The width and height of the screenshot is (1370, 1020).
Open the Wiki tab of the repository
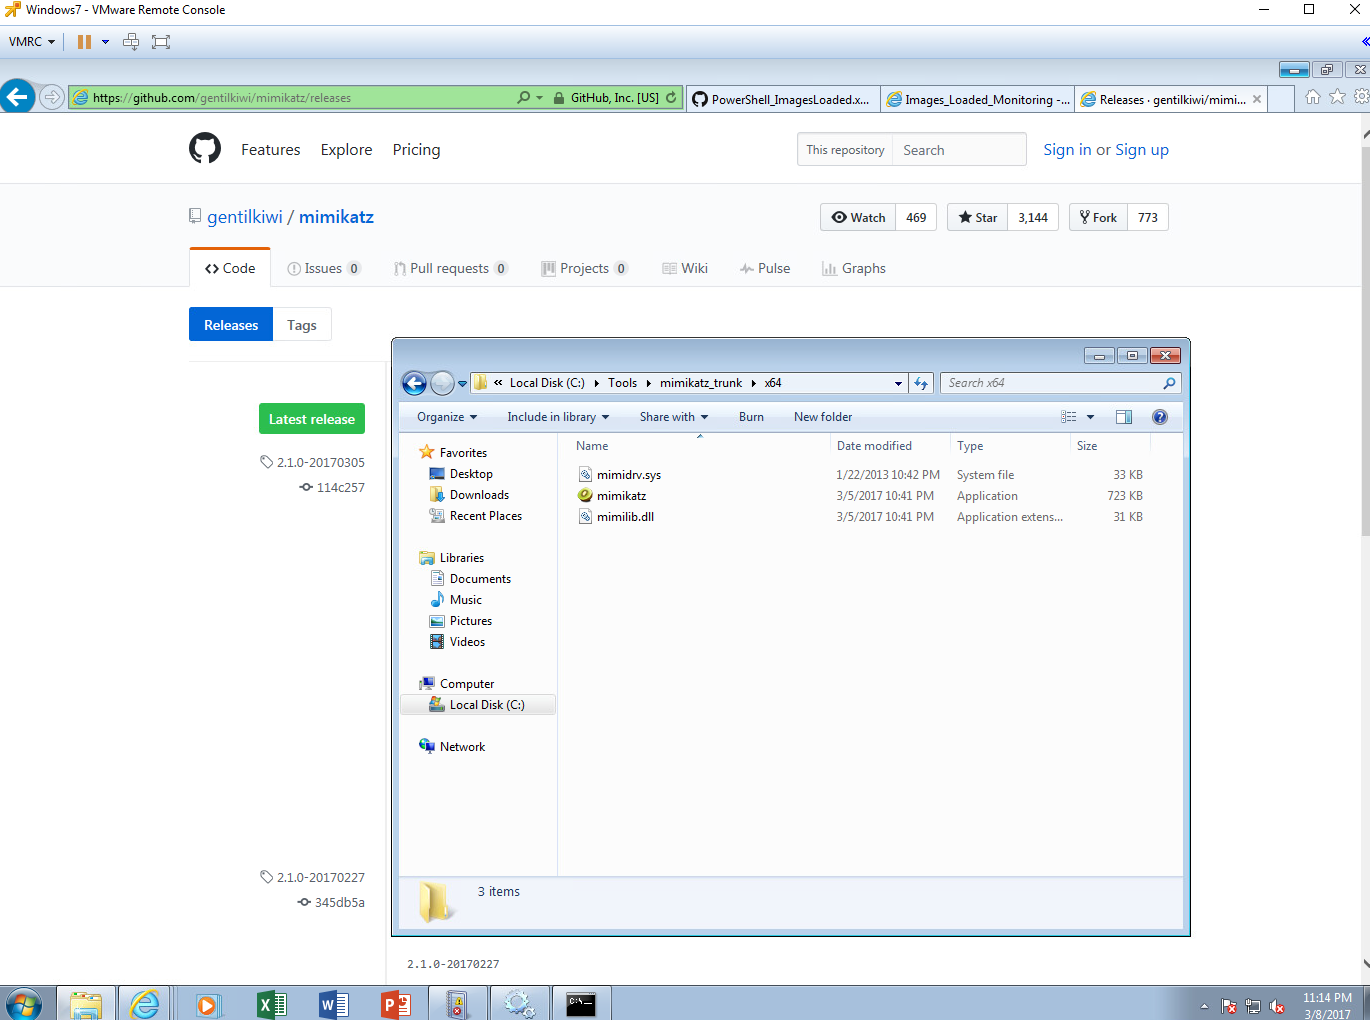tap(685, 268)
